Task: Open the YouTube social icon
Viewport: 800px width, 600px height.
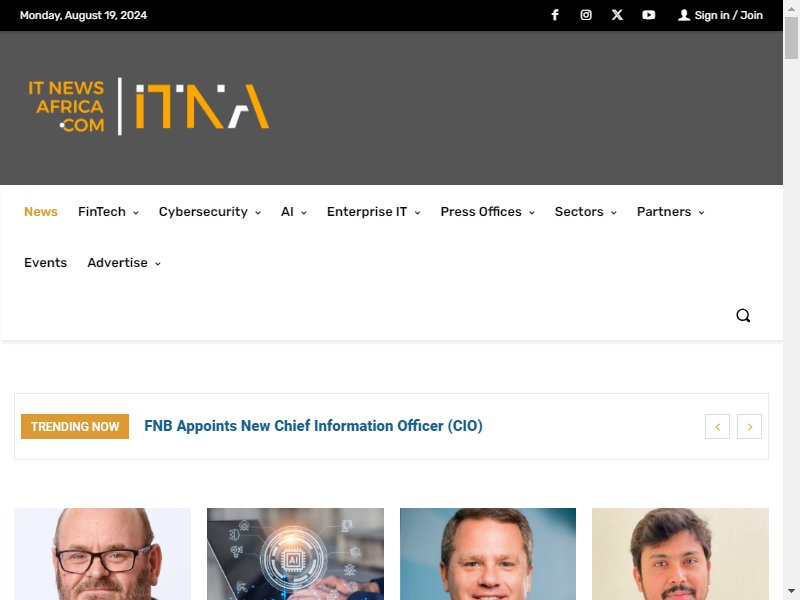Action: 648,15
